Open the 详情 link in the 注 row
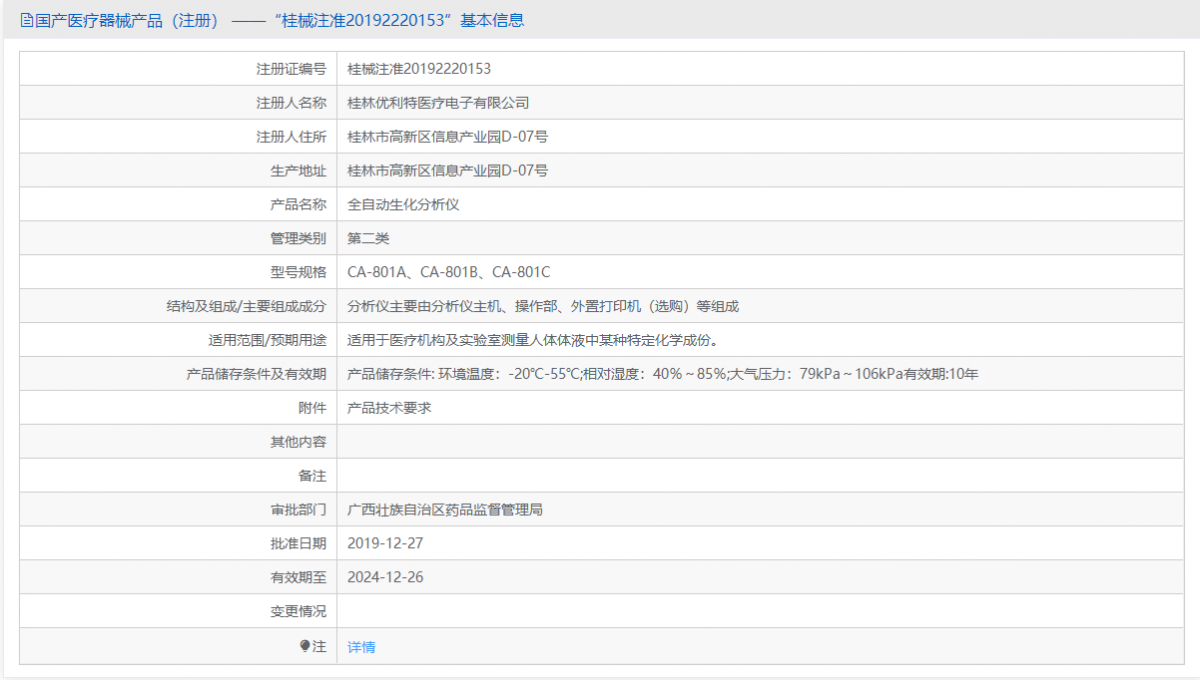The width and height of the screenshot is (1200, 680). pos(361,647)
